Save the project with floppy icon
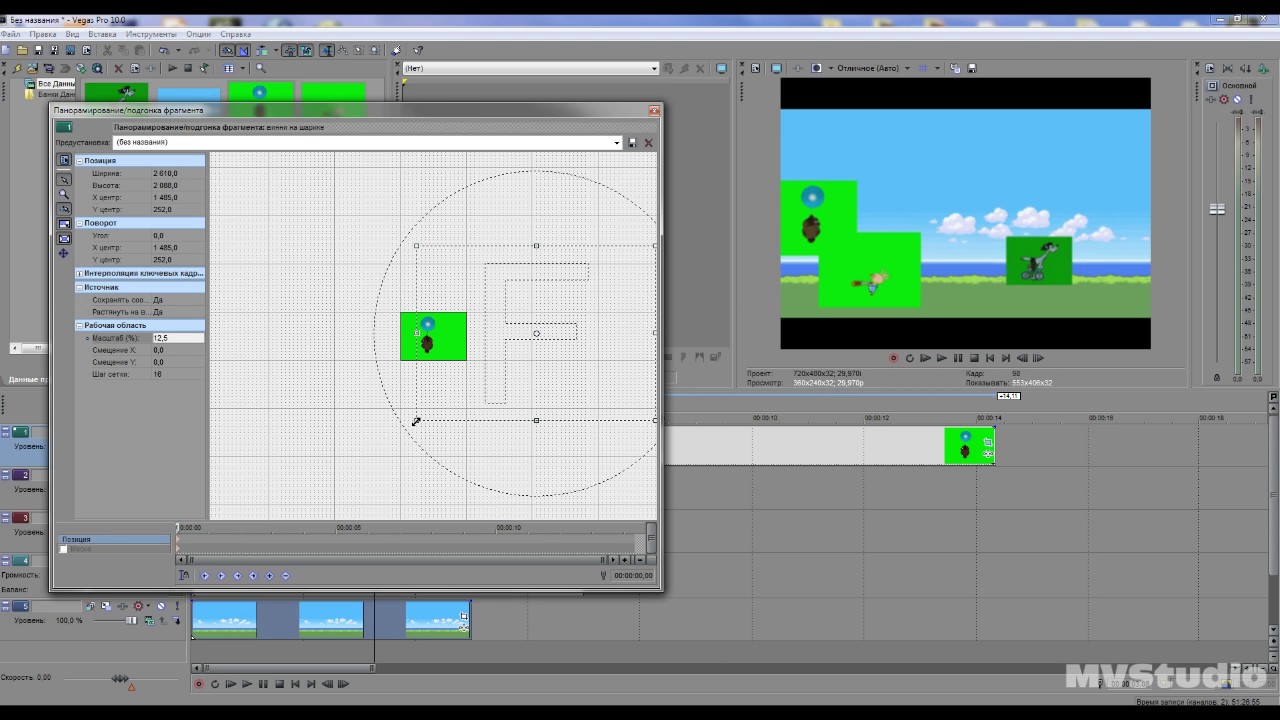The image size is (1280, 720). point(38,50)
